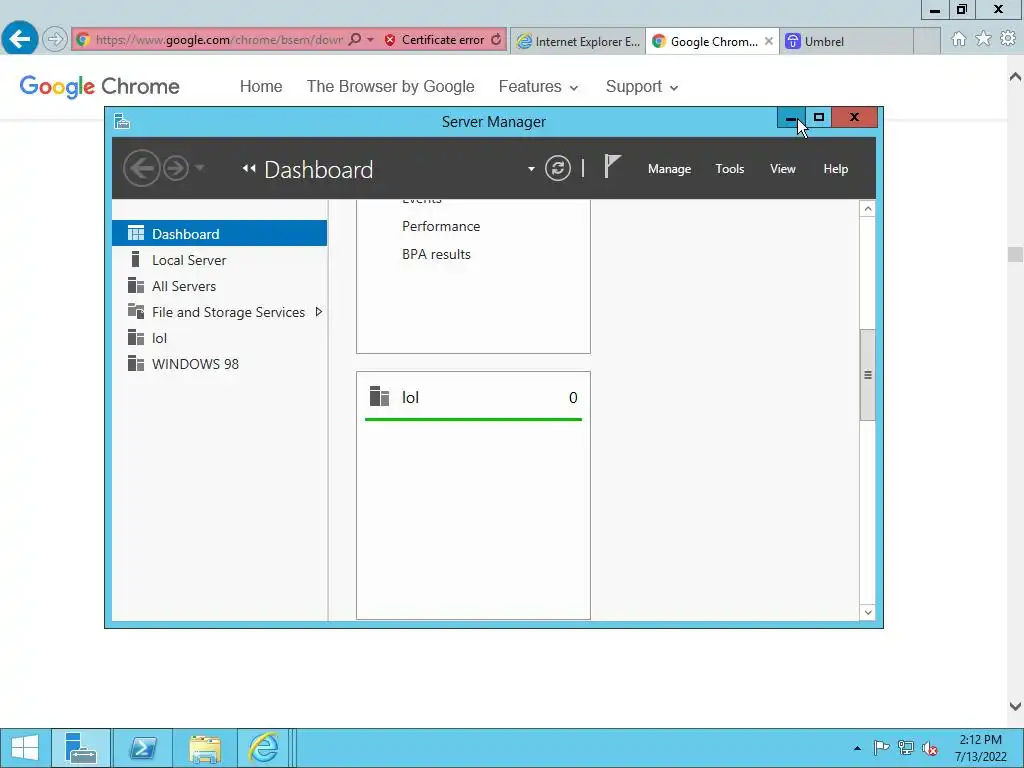Open the lol server group tile title
The image size is (1024, 768).
[410, 397]
